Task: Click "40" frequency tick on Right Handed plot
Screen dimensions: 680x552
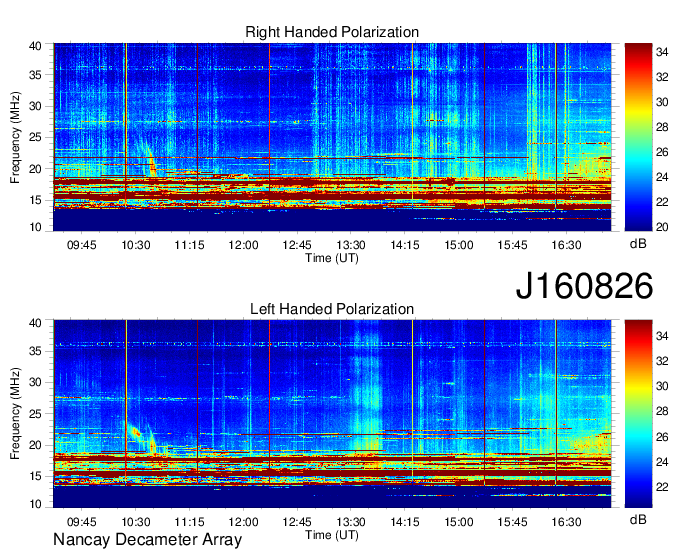Action: tap(35, 46)
